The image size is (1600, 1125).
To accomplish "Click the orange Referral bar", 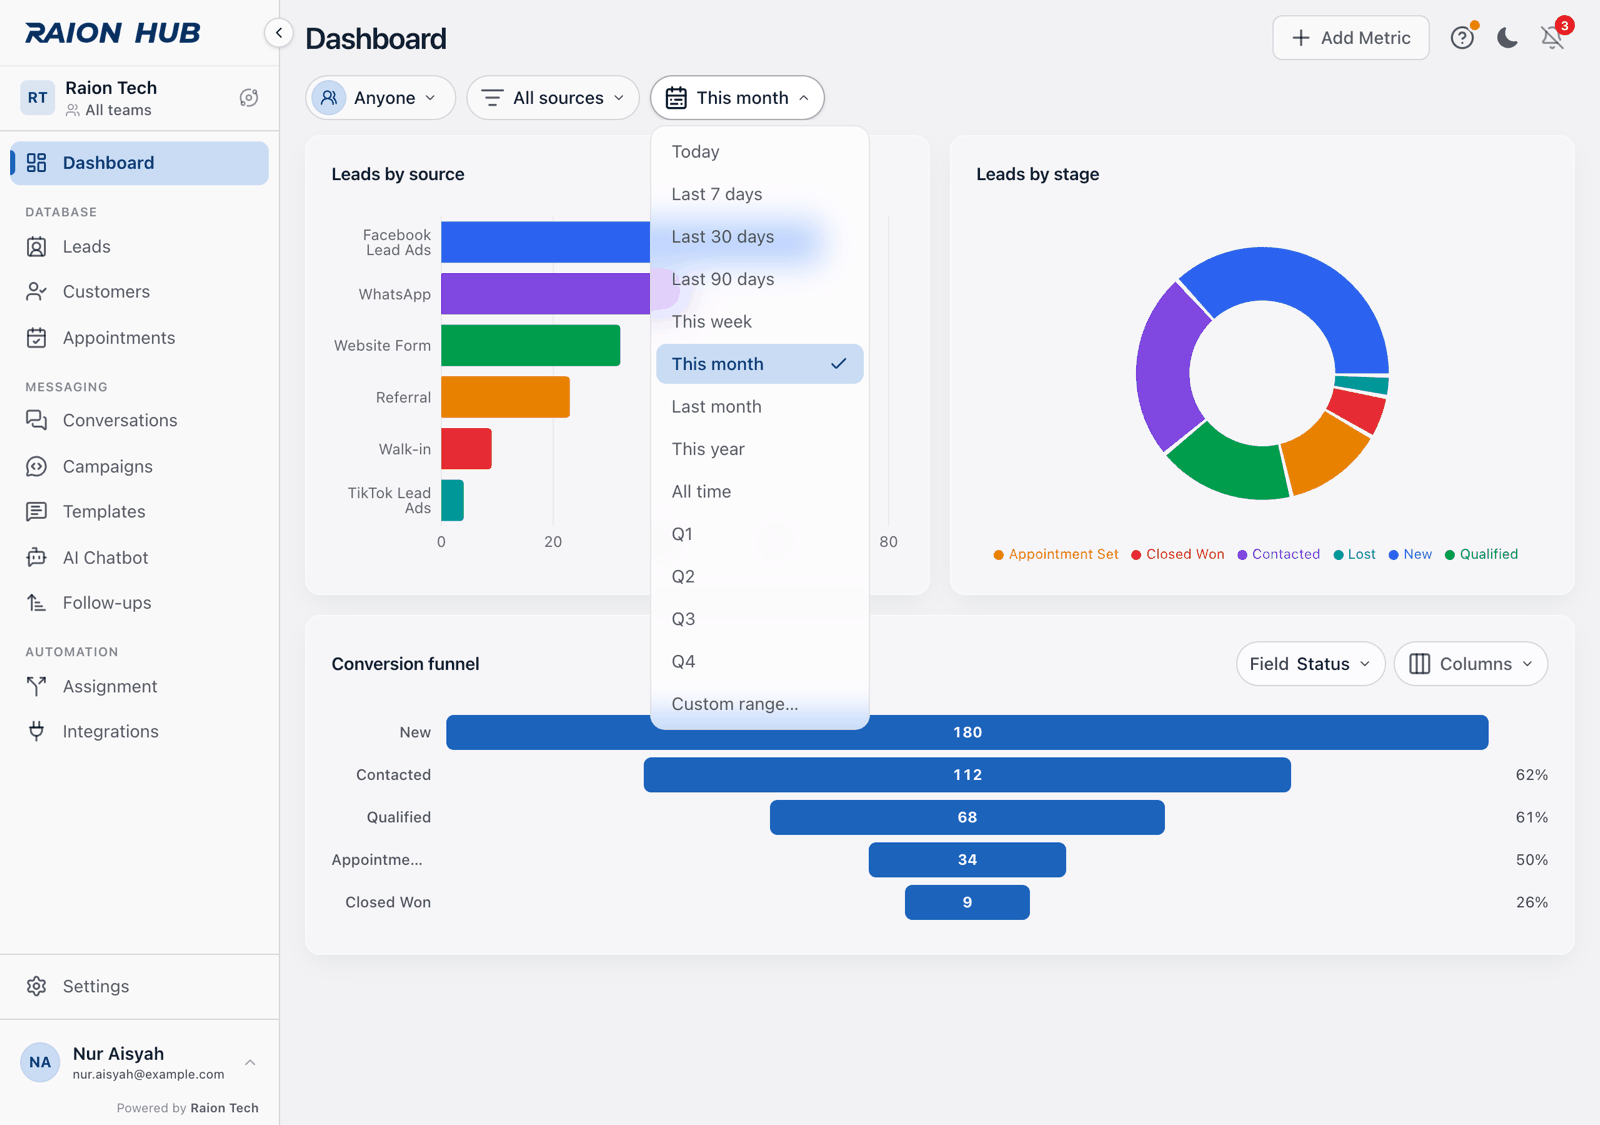I will 505,397.
